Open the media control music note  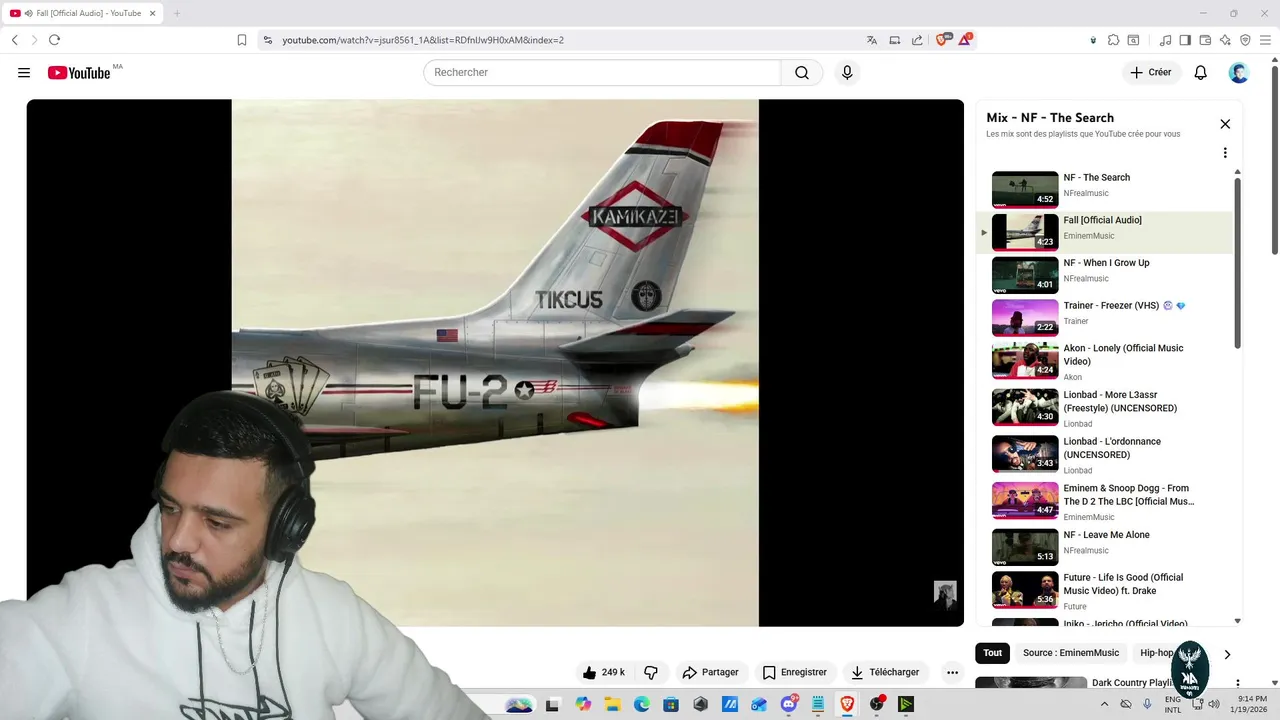tap(1165, 40)
